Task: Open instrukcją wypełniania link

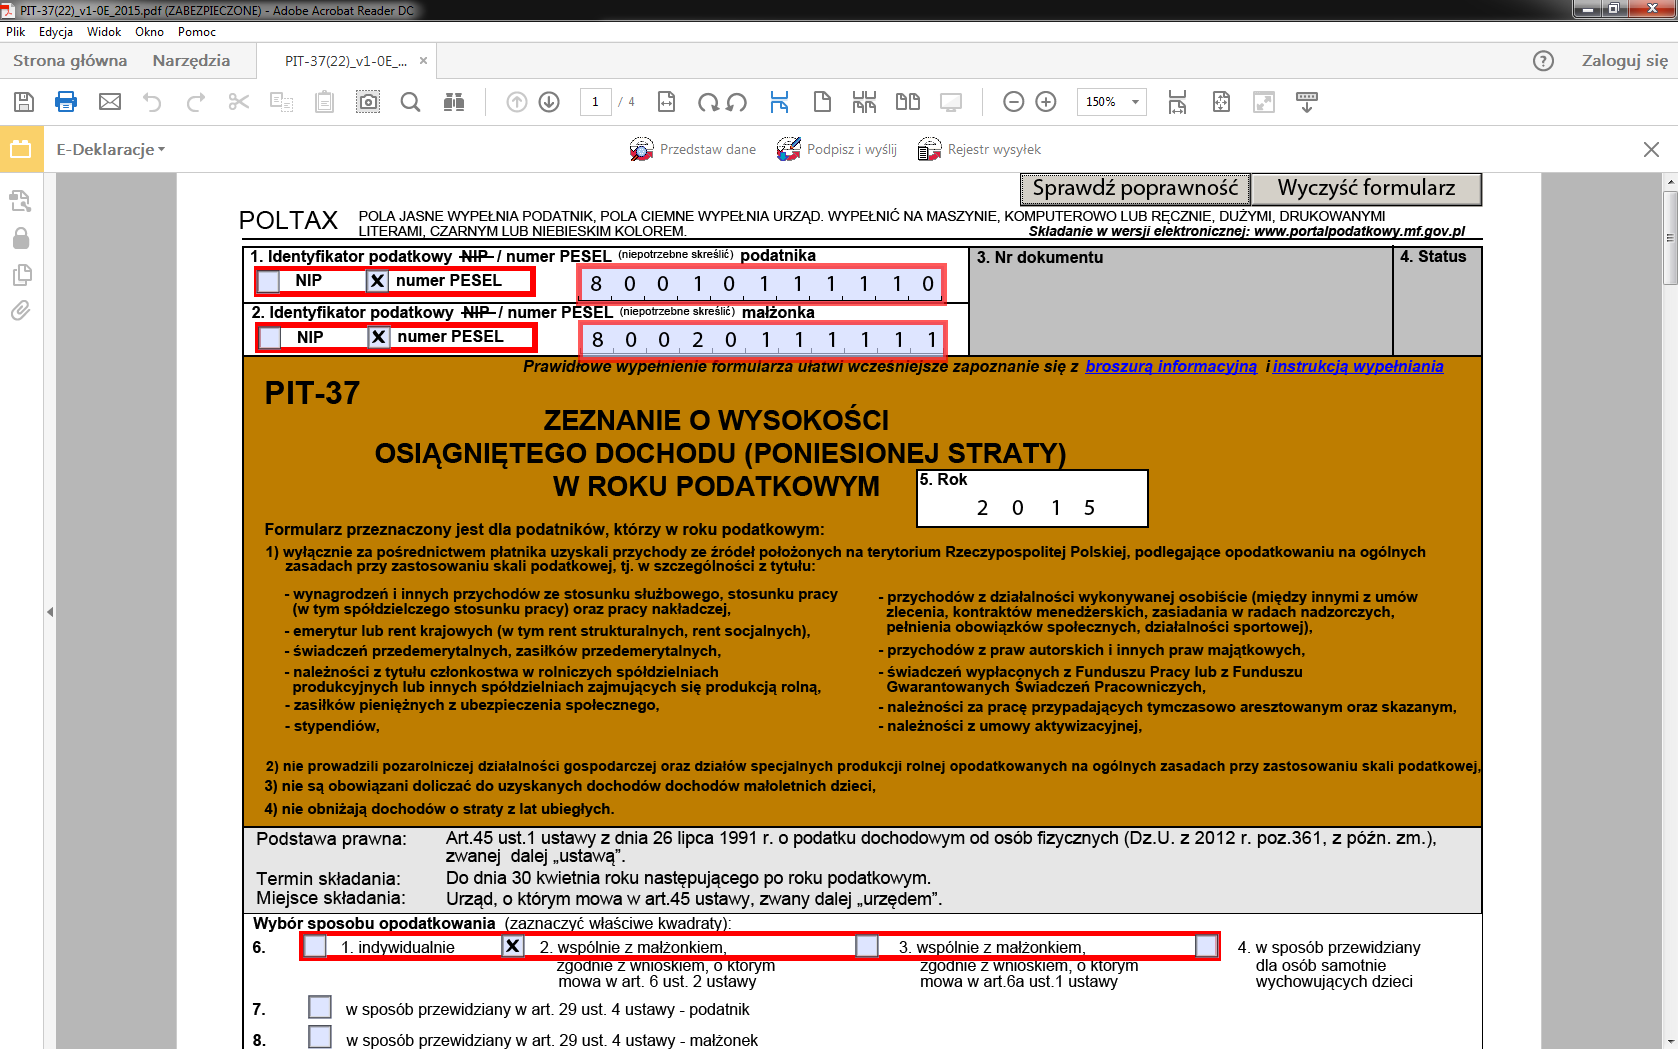Action: point(1358,367)
